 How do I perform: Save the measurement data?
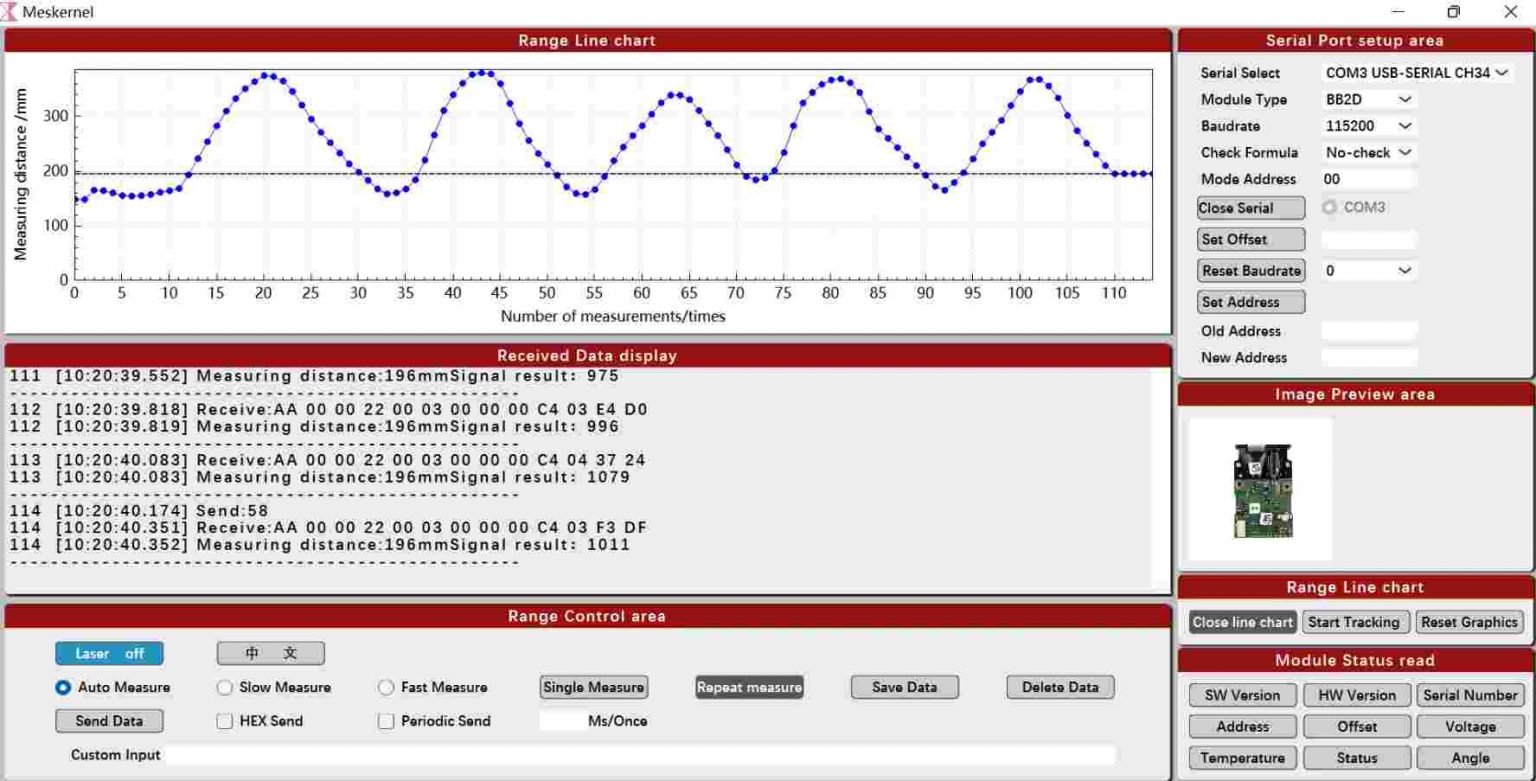(903, 687)
